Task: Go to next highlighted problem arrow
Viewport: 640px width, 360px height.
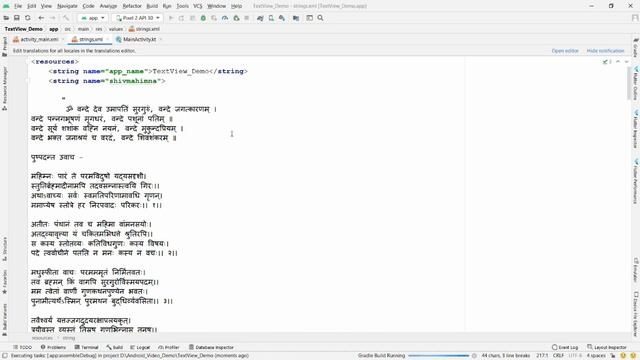Action: point(627,62)
